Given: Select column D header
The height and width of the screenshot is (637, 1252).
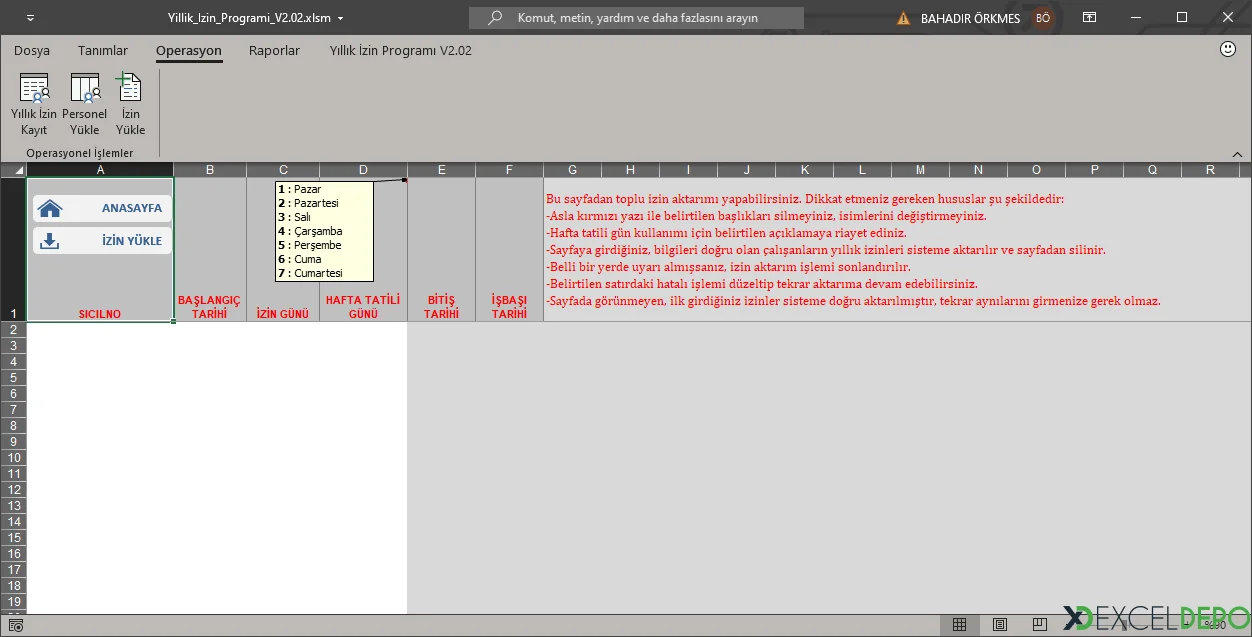Looking at the screenshot, I should [x=363, y=170].
